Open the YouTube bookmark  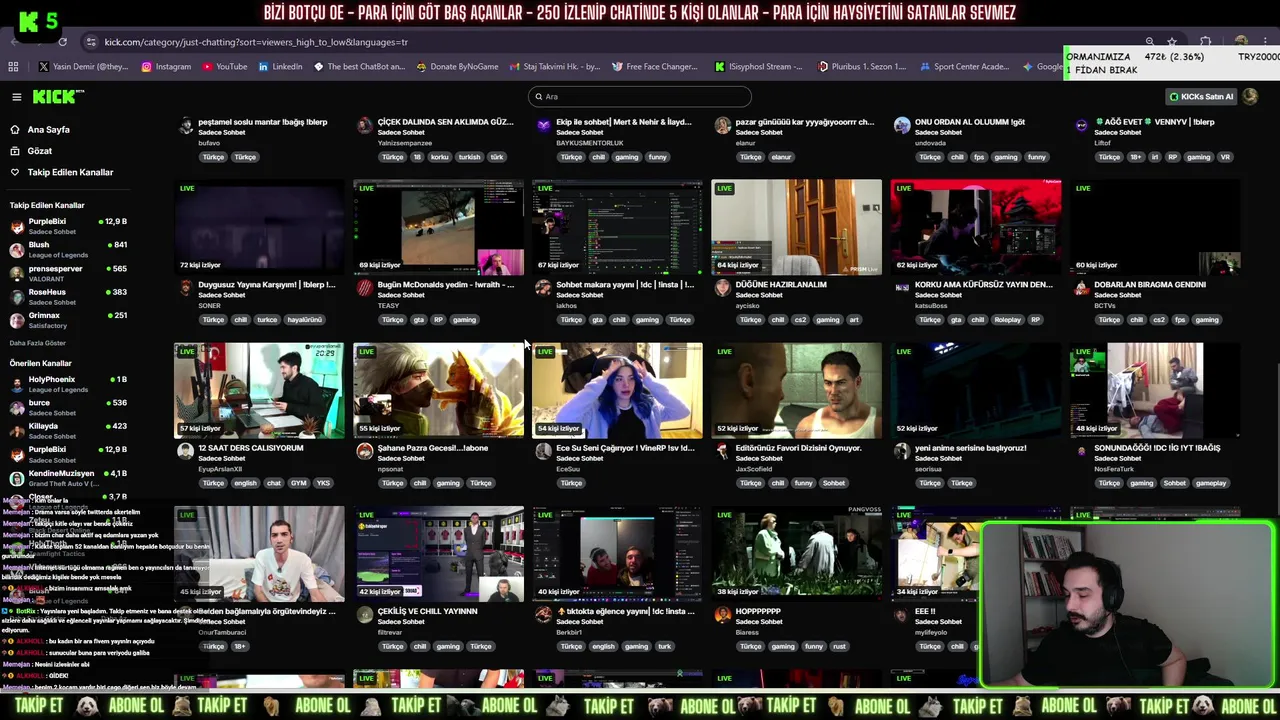(x=225, y=67)
